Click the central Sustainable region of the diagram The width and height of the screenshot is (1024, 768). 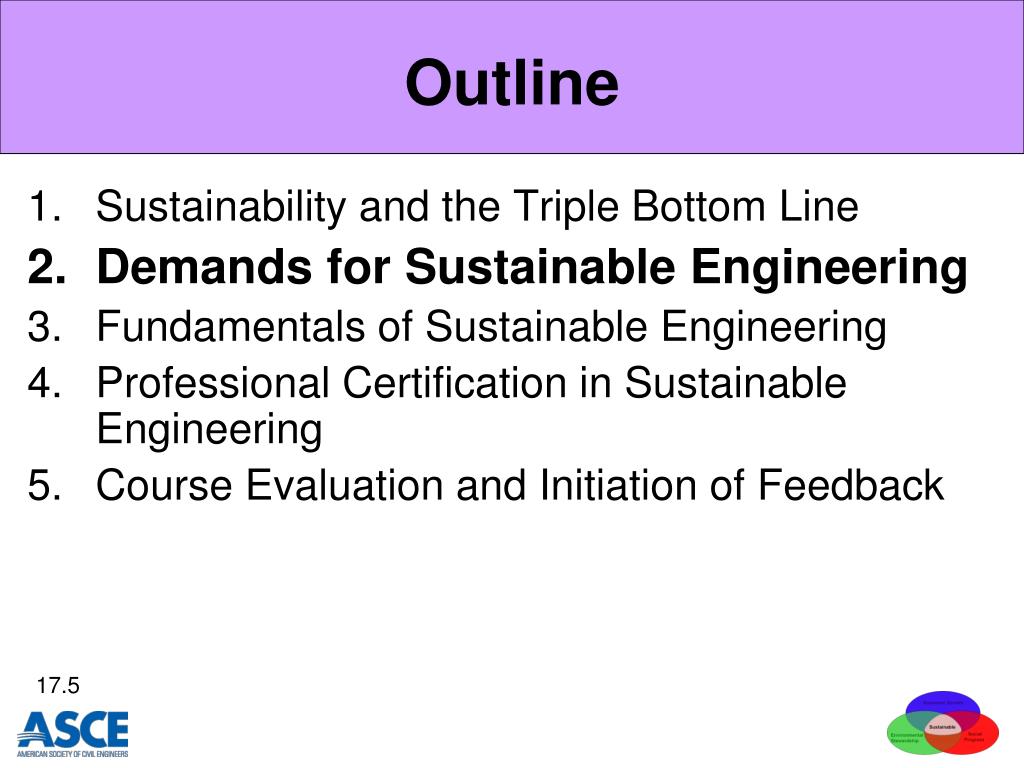pos(942,727)
